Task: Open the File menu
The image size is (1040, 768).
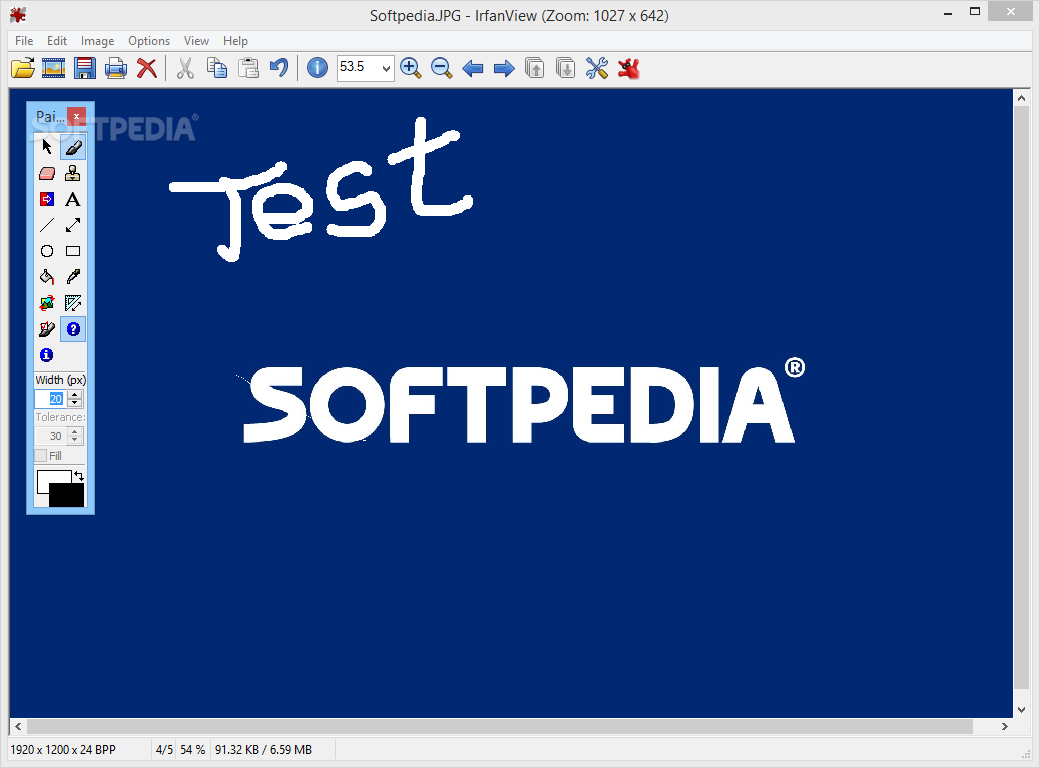Action: pyautogui.click(x=24, y=40)
